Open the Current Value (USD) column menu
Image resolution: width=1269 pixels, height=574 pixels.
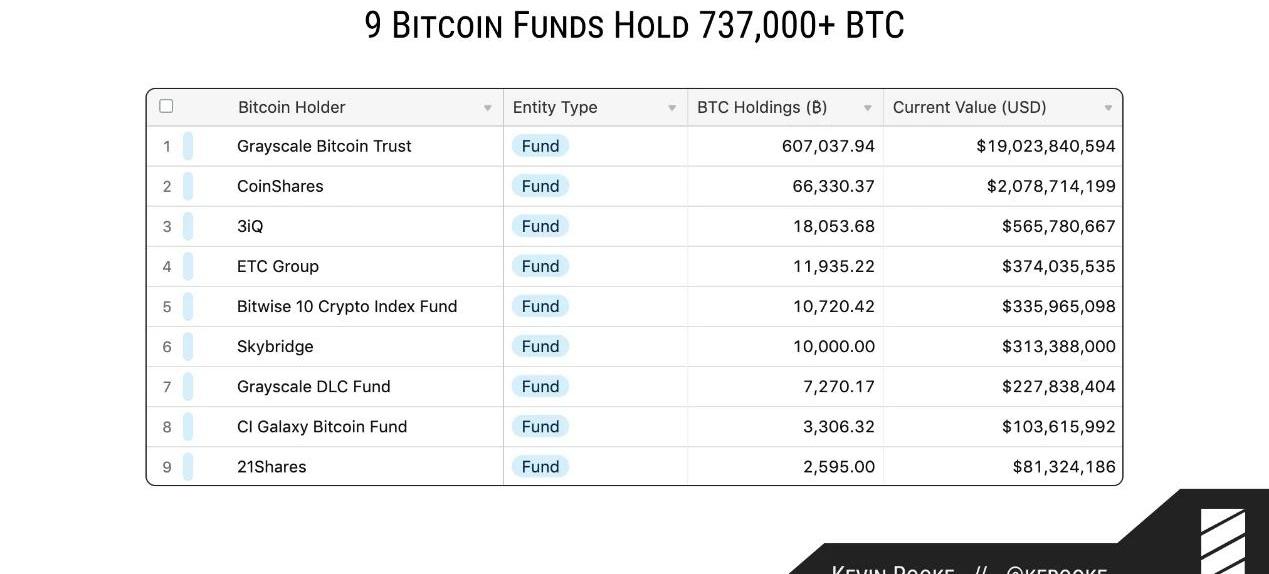click(1108, 108)
